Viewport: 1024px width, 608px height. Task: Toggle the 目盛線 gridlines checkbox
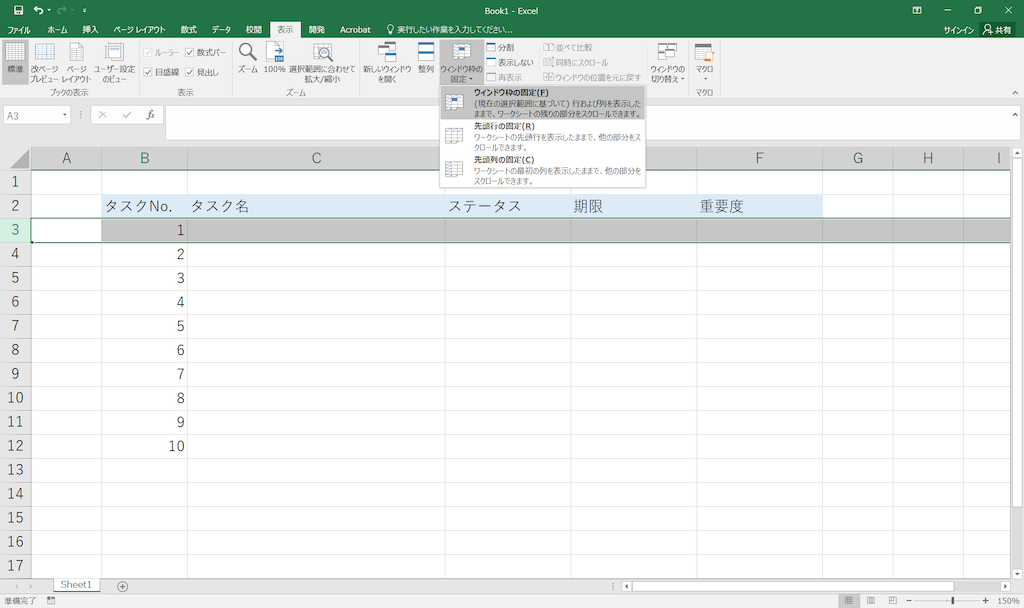[x=161, y=72]
